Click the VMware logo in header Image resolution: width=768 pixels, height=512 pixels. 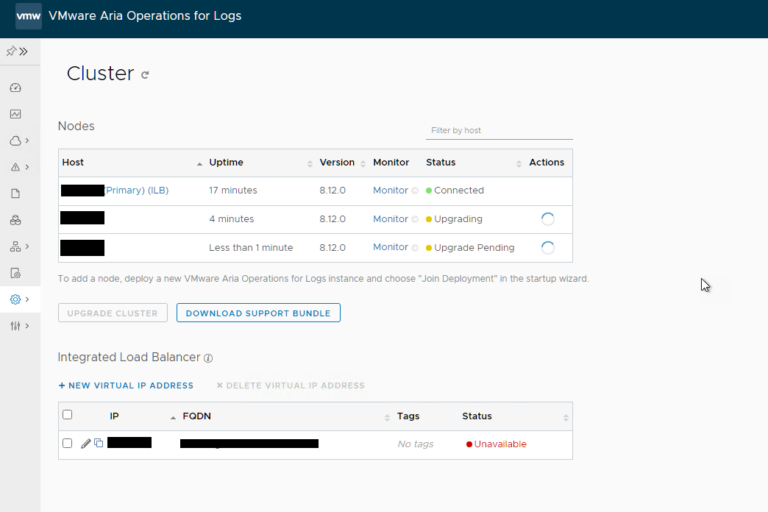tap(28, 16)
